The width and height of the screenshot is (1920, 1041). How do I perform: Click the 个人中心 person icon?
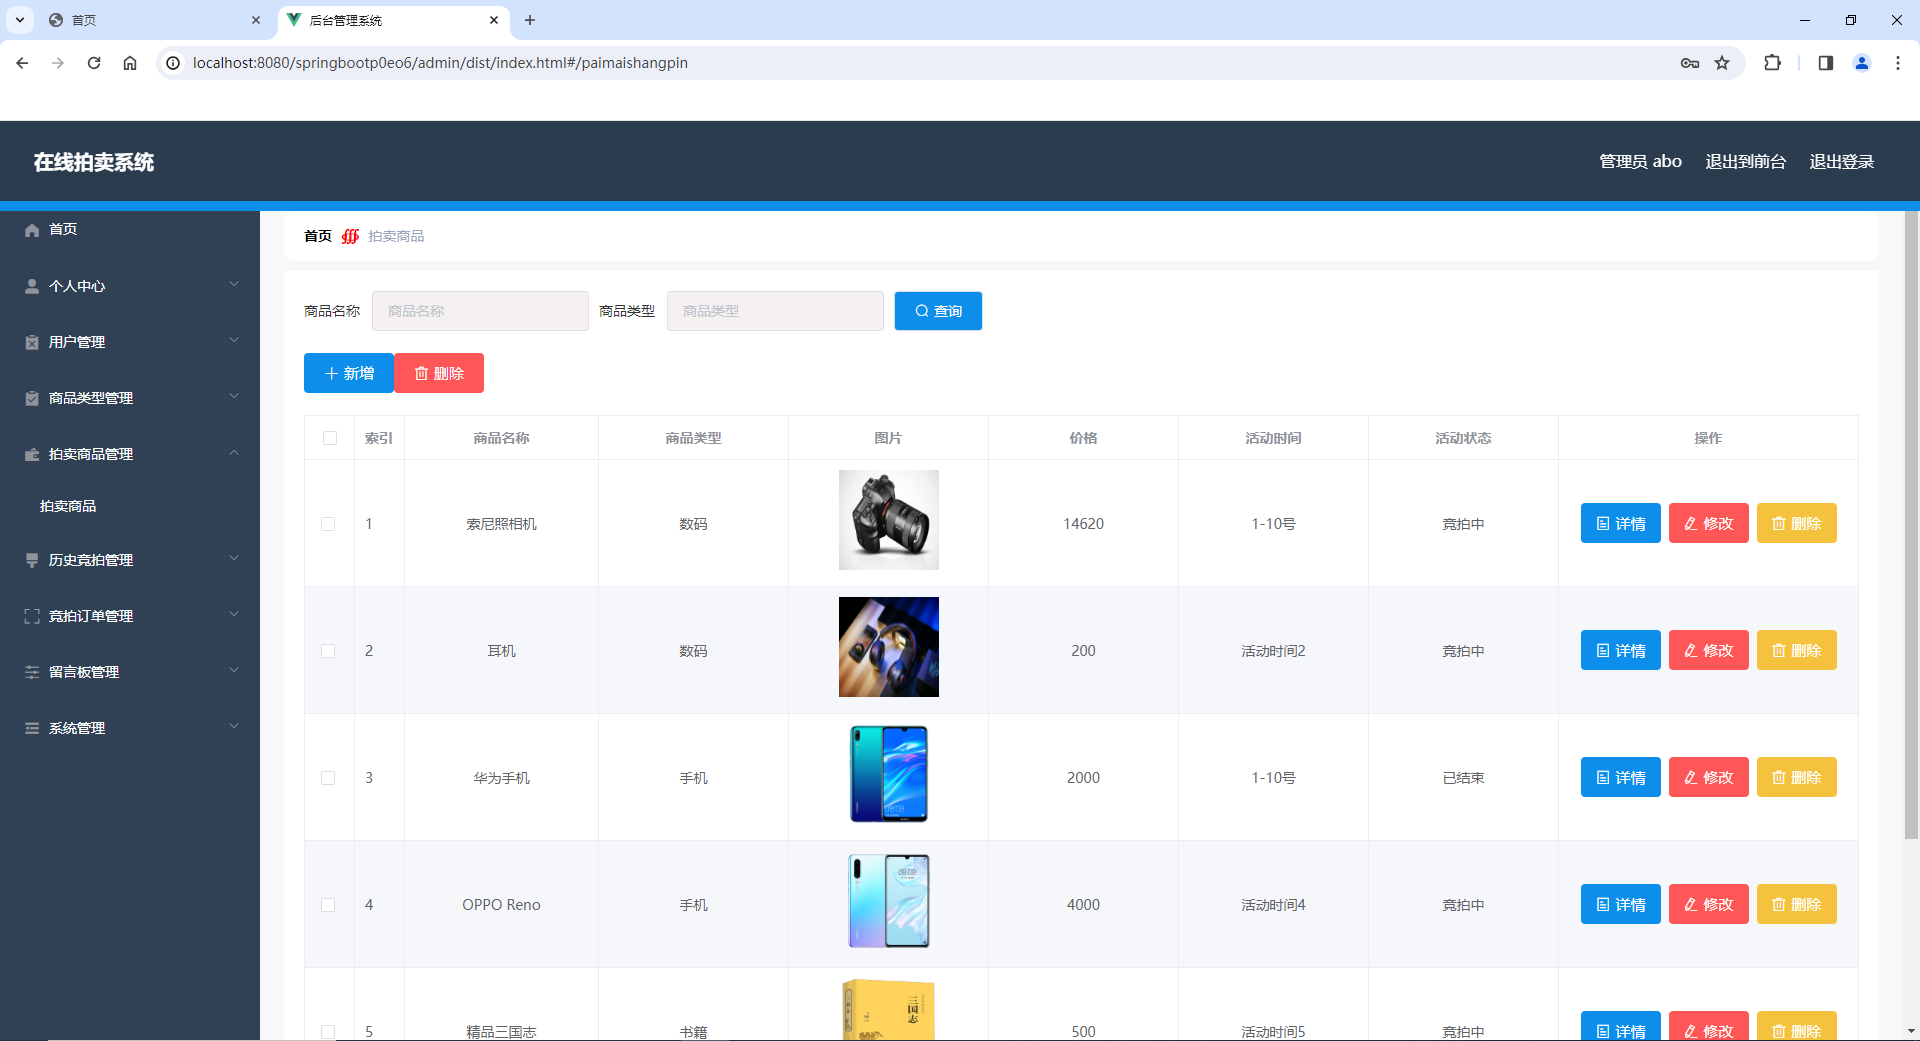[x=32, y=286]
